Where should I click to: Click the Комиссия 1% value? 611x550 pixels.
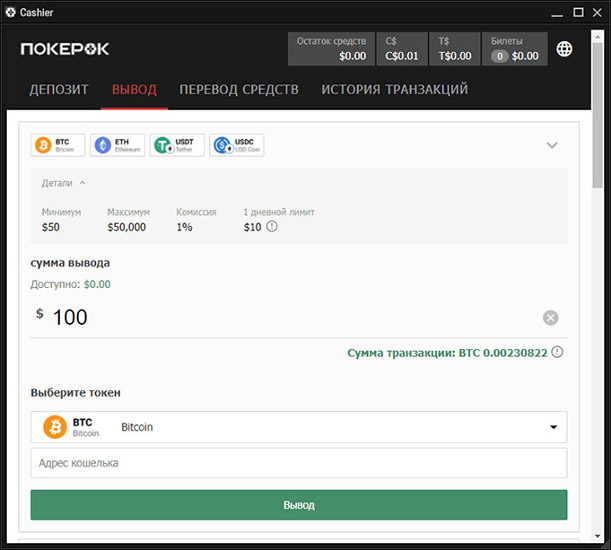[x=184, y=227]
